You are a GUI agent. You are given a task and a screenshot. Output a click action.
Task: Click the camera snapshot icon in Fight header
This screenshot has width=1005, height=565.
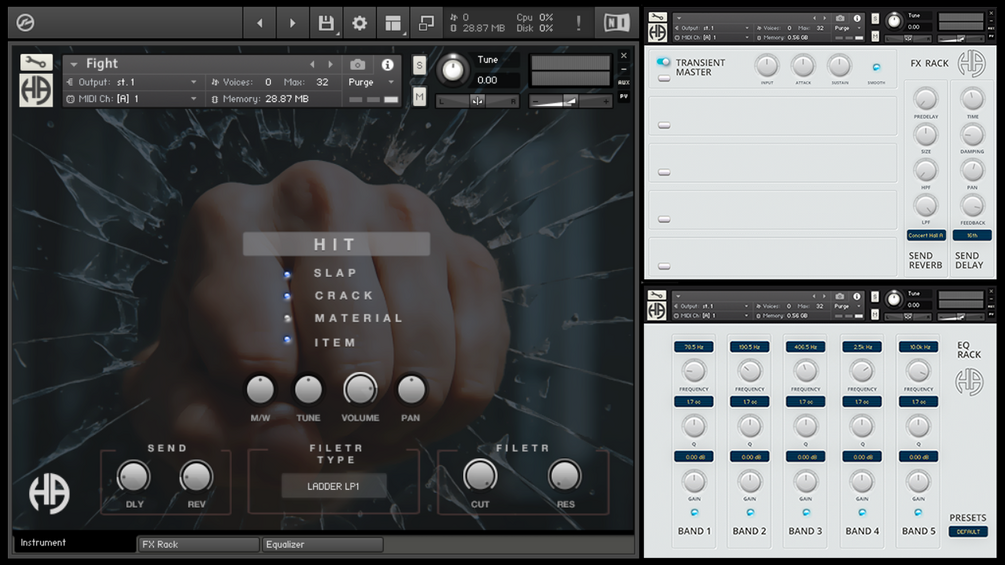pos(358,65)
